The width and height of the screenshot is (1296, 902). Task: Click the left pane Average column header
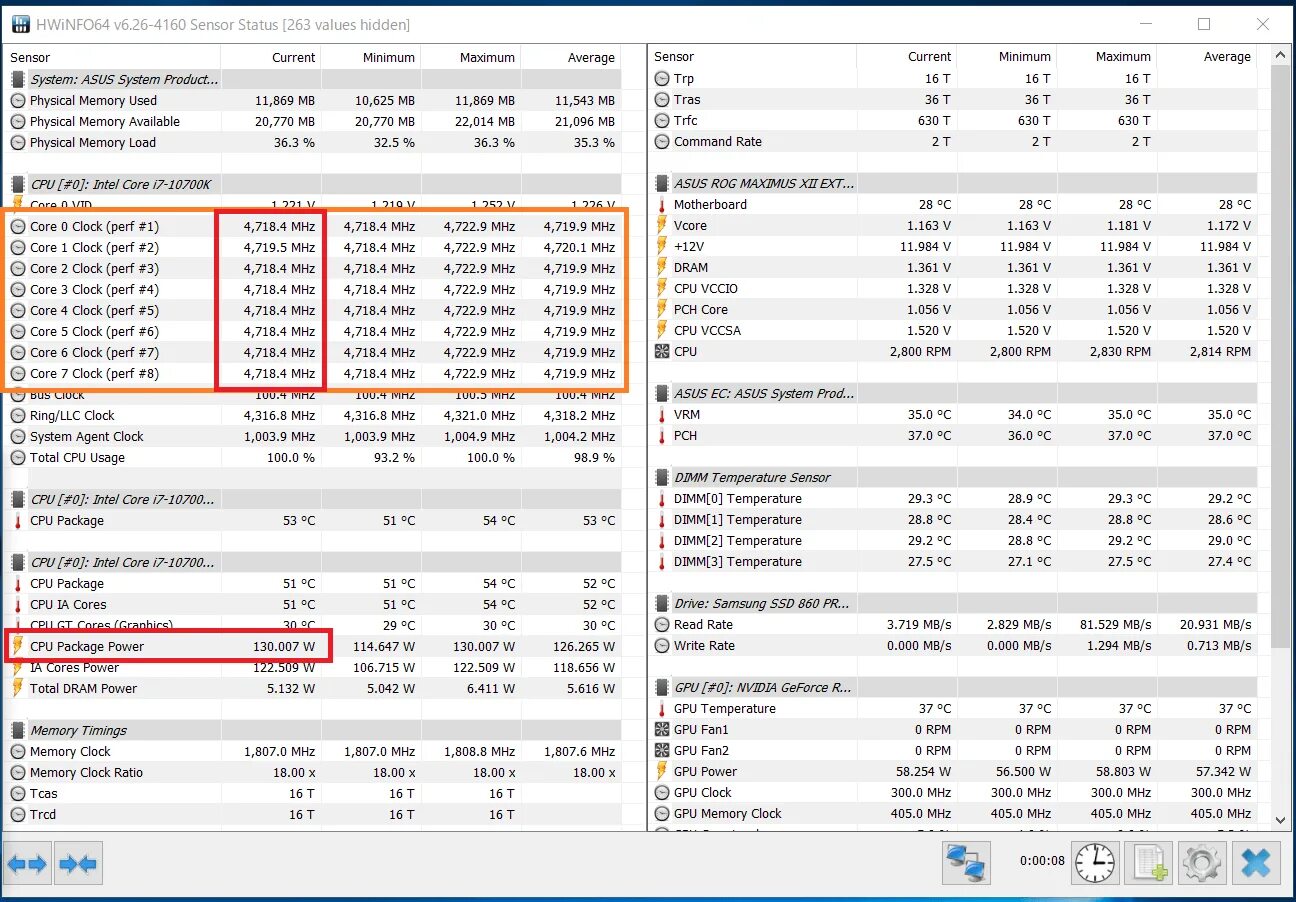pyautogui.click(x=571, y=57)
